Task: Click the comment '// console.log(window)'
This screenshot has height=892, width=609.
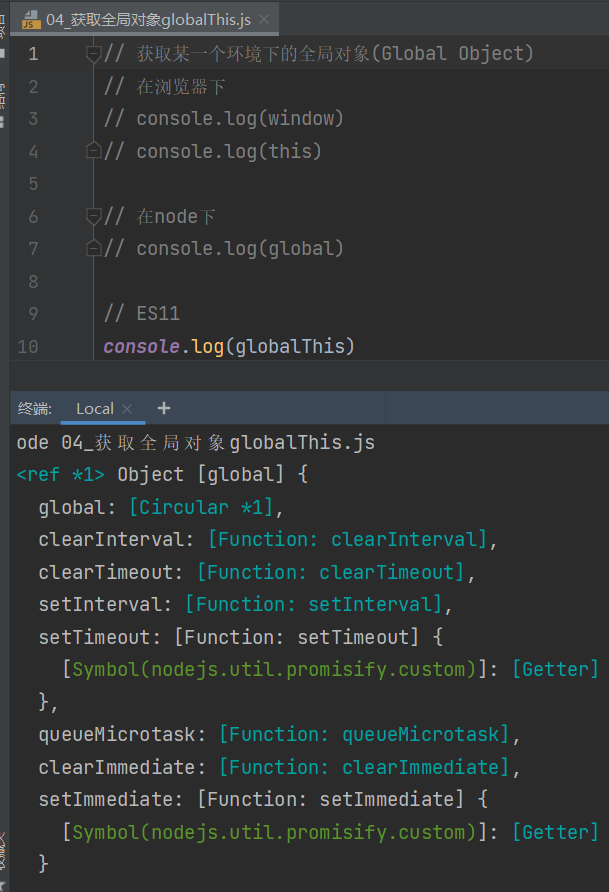Action: click(x=223, y=119)
